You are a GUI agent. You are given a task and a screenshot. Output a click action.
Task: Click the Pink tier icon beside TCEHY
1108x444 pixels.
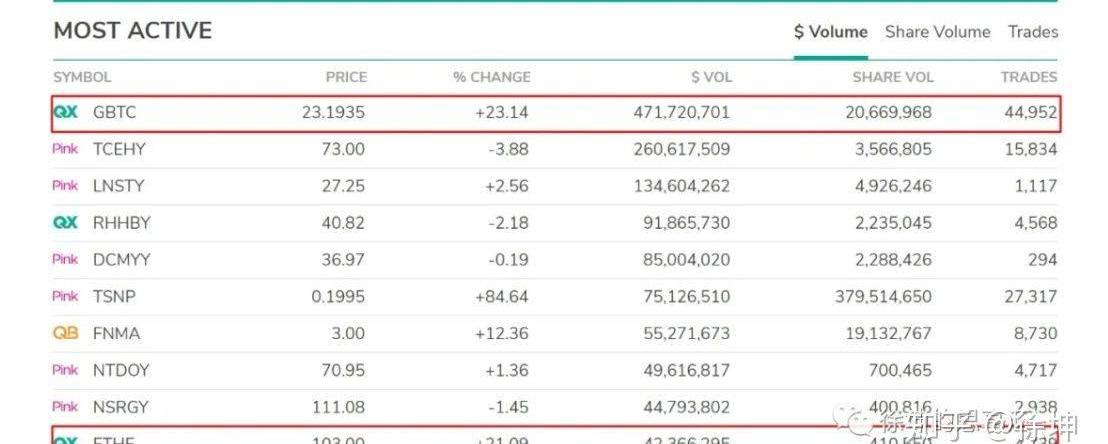pos(65,149)
